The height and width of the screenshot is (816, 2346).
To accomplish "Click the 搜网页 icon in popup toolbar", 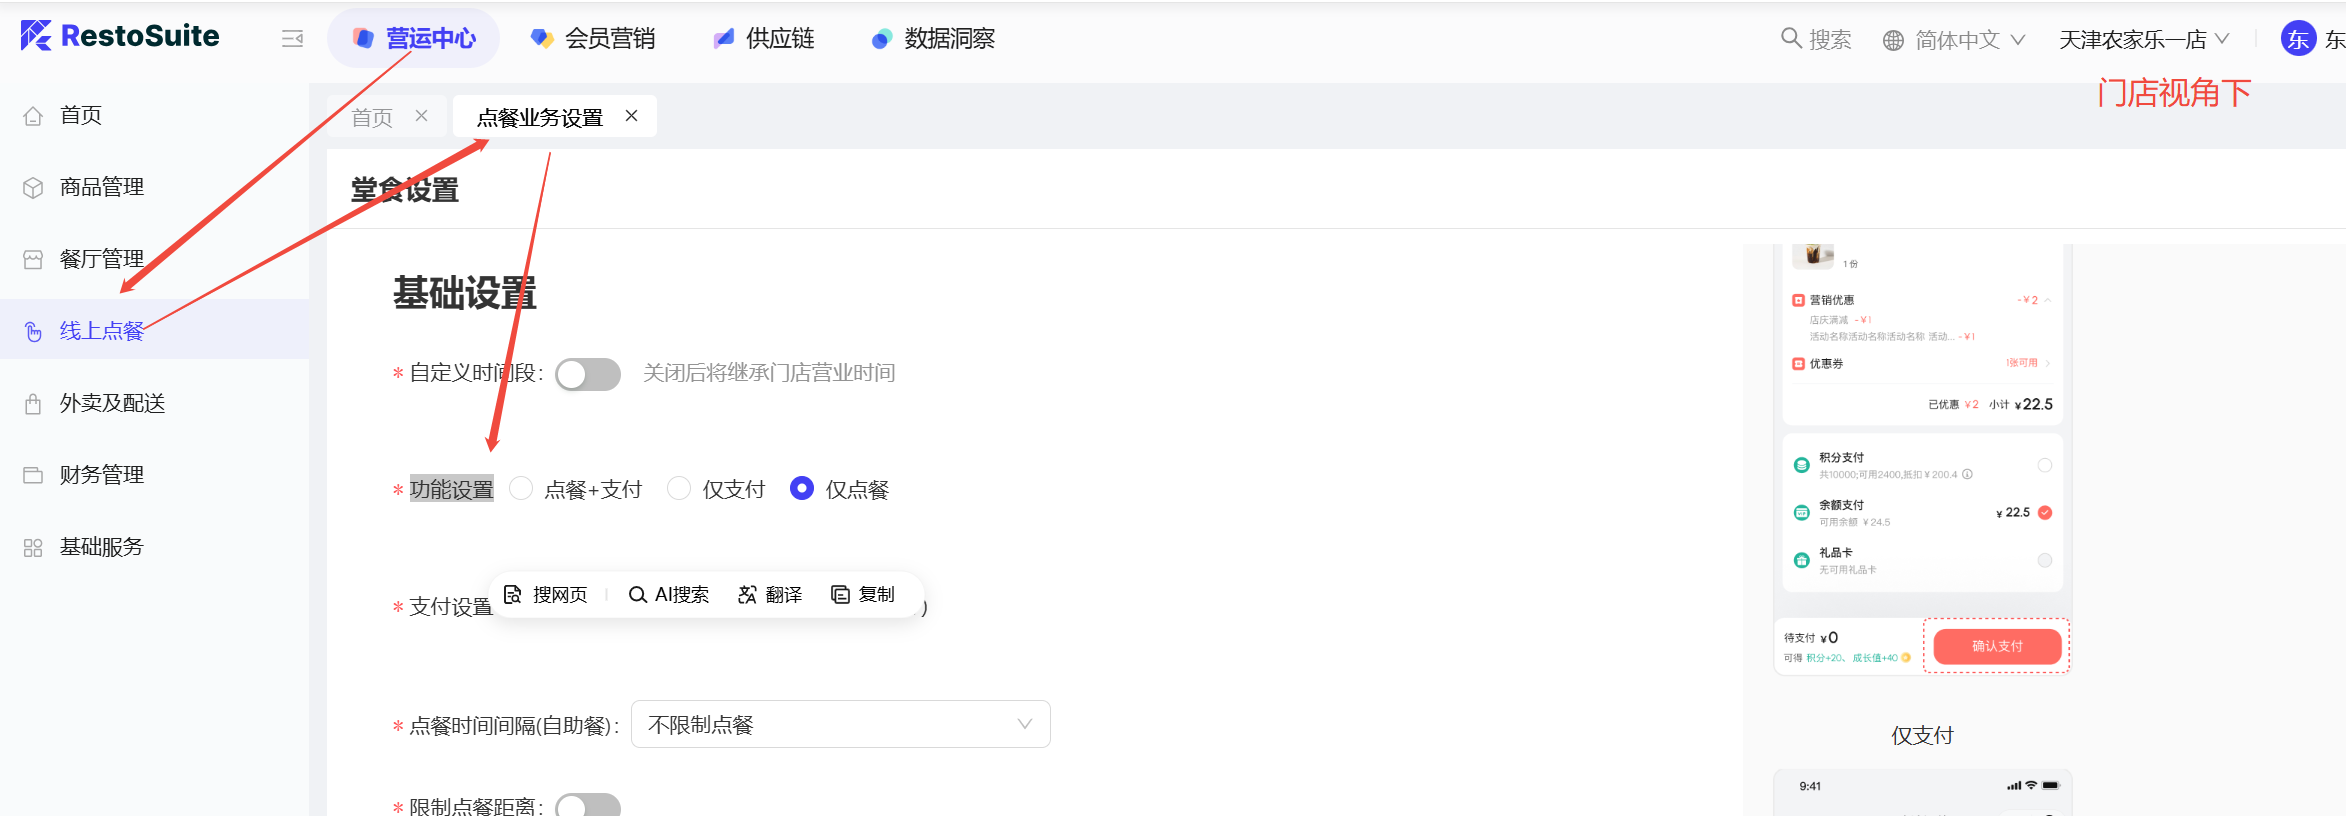I will coord(513,595).
